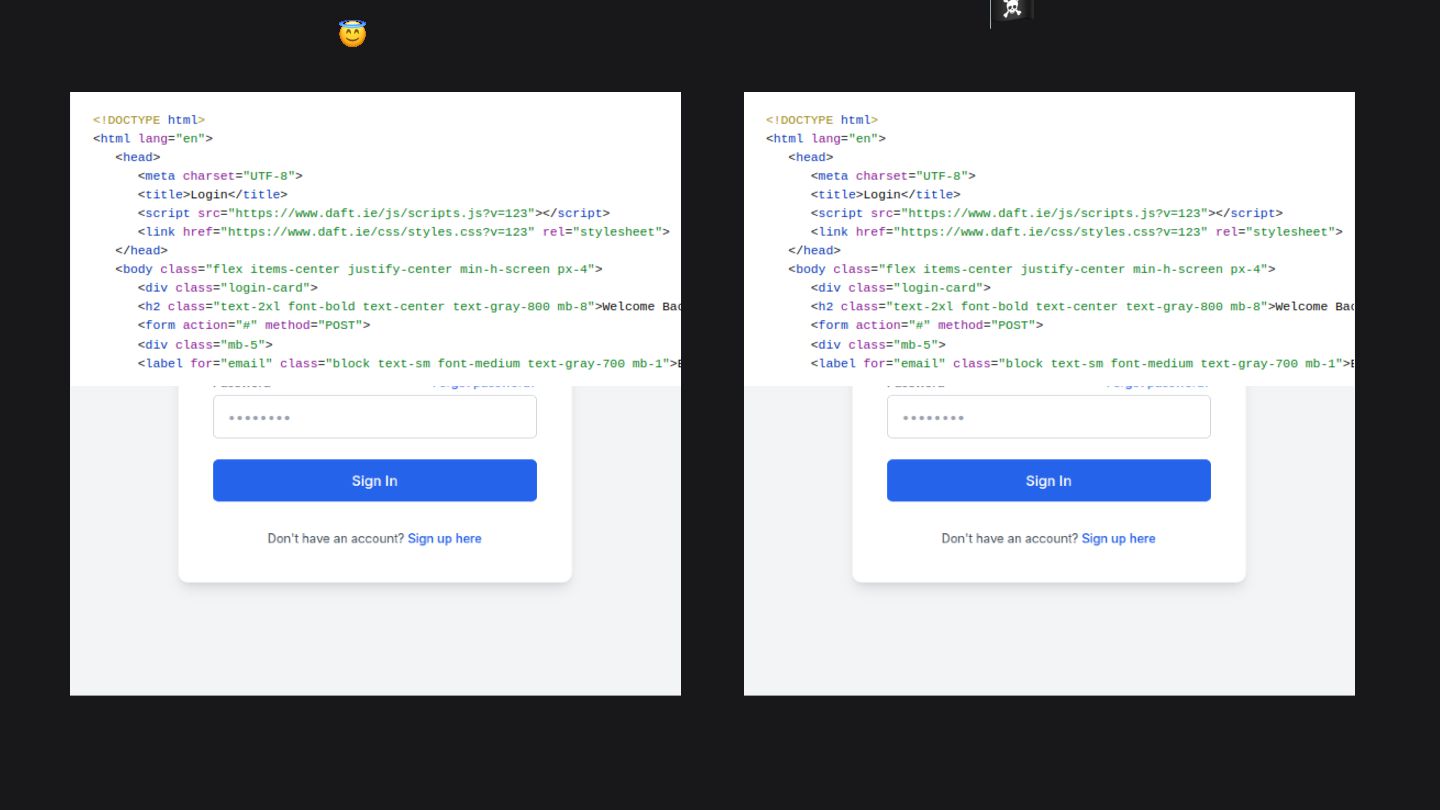
Task: Click the mb-5 div line in angel-emoji code
Action: (x=205, y=344)
